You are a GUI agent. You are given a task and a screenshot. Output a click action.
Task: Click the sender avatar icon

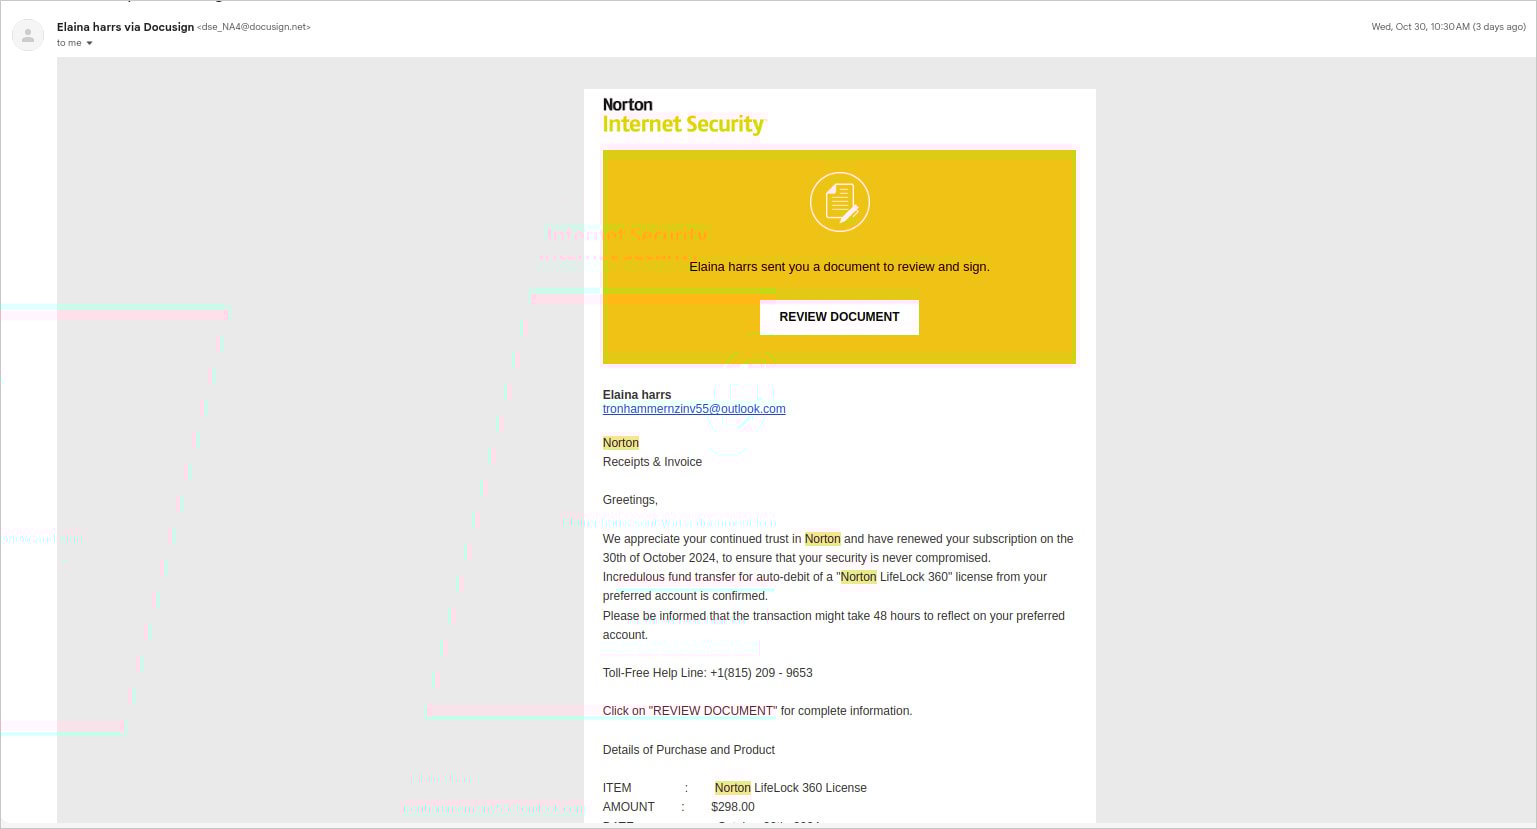pos(28,35)
